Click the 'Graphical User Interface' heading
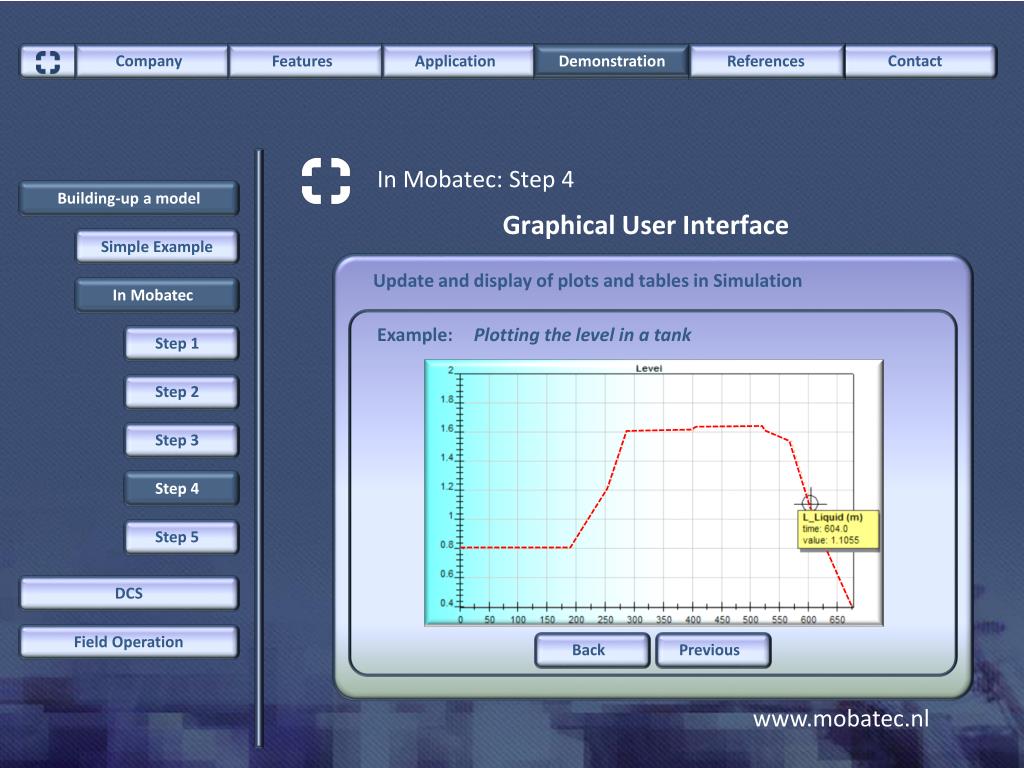The image size is (1024, 768). coord(645,225)
